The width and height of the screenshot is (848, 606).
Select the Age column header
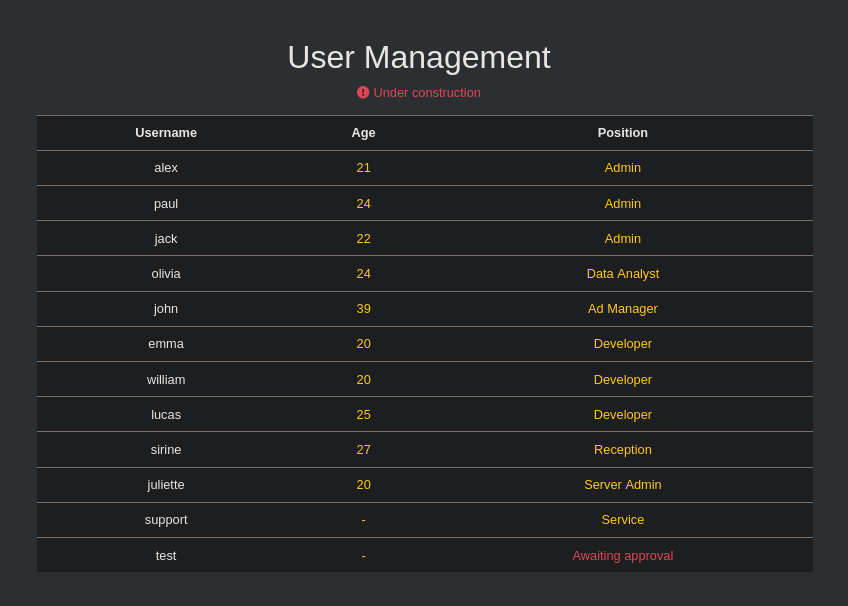coord(363,133)
